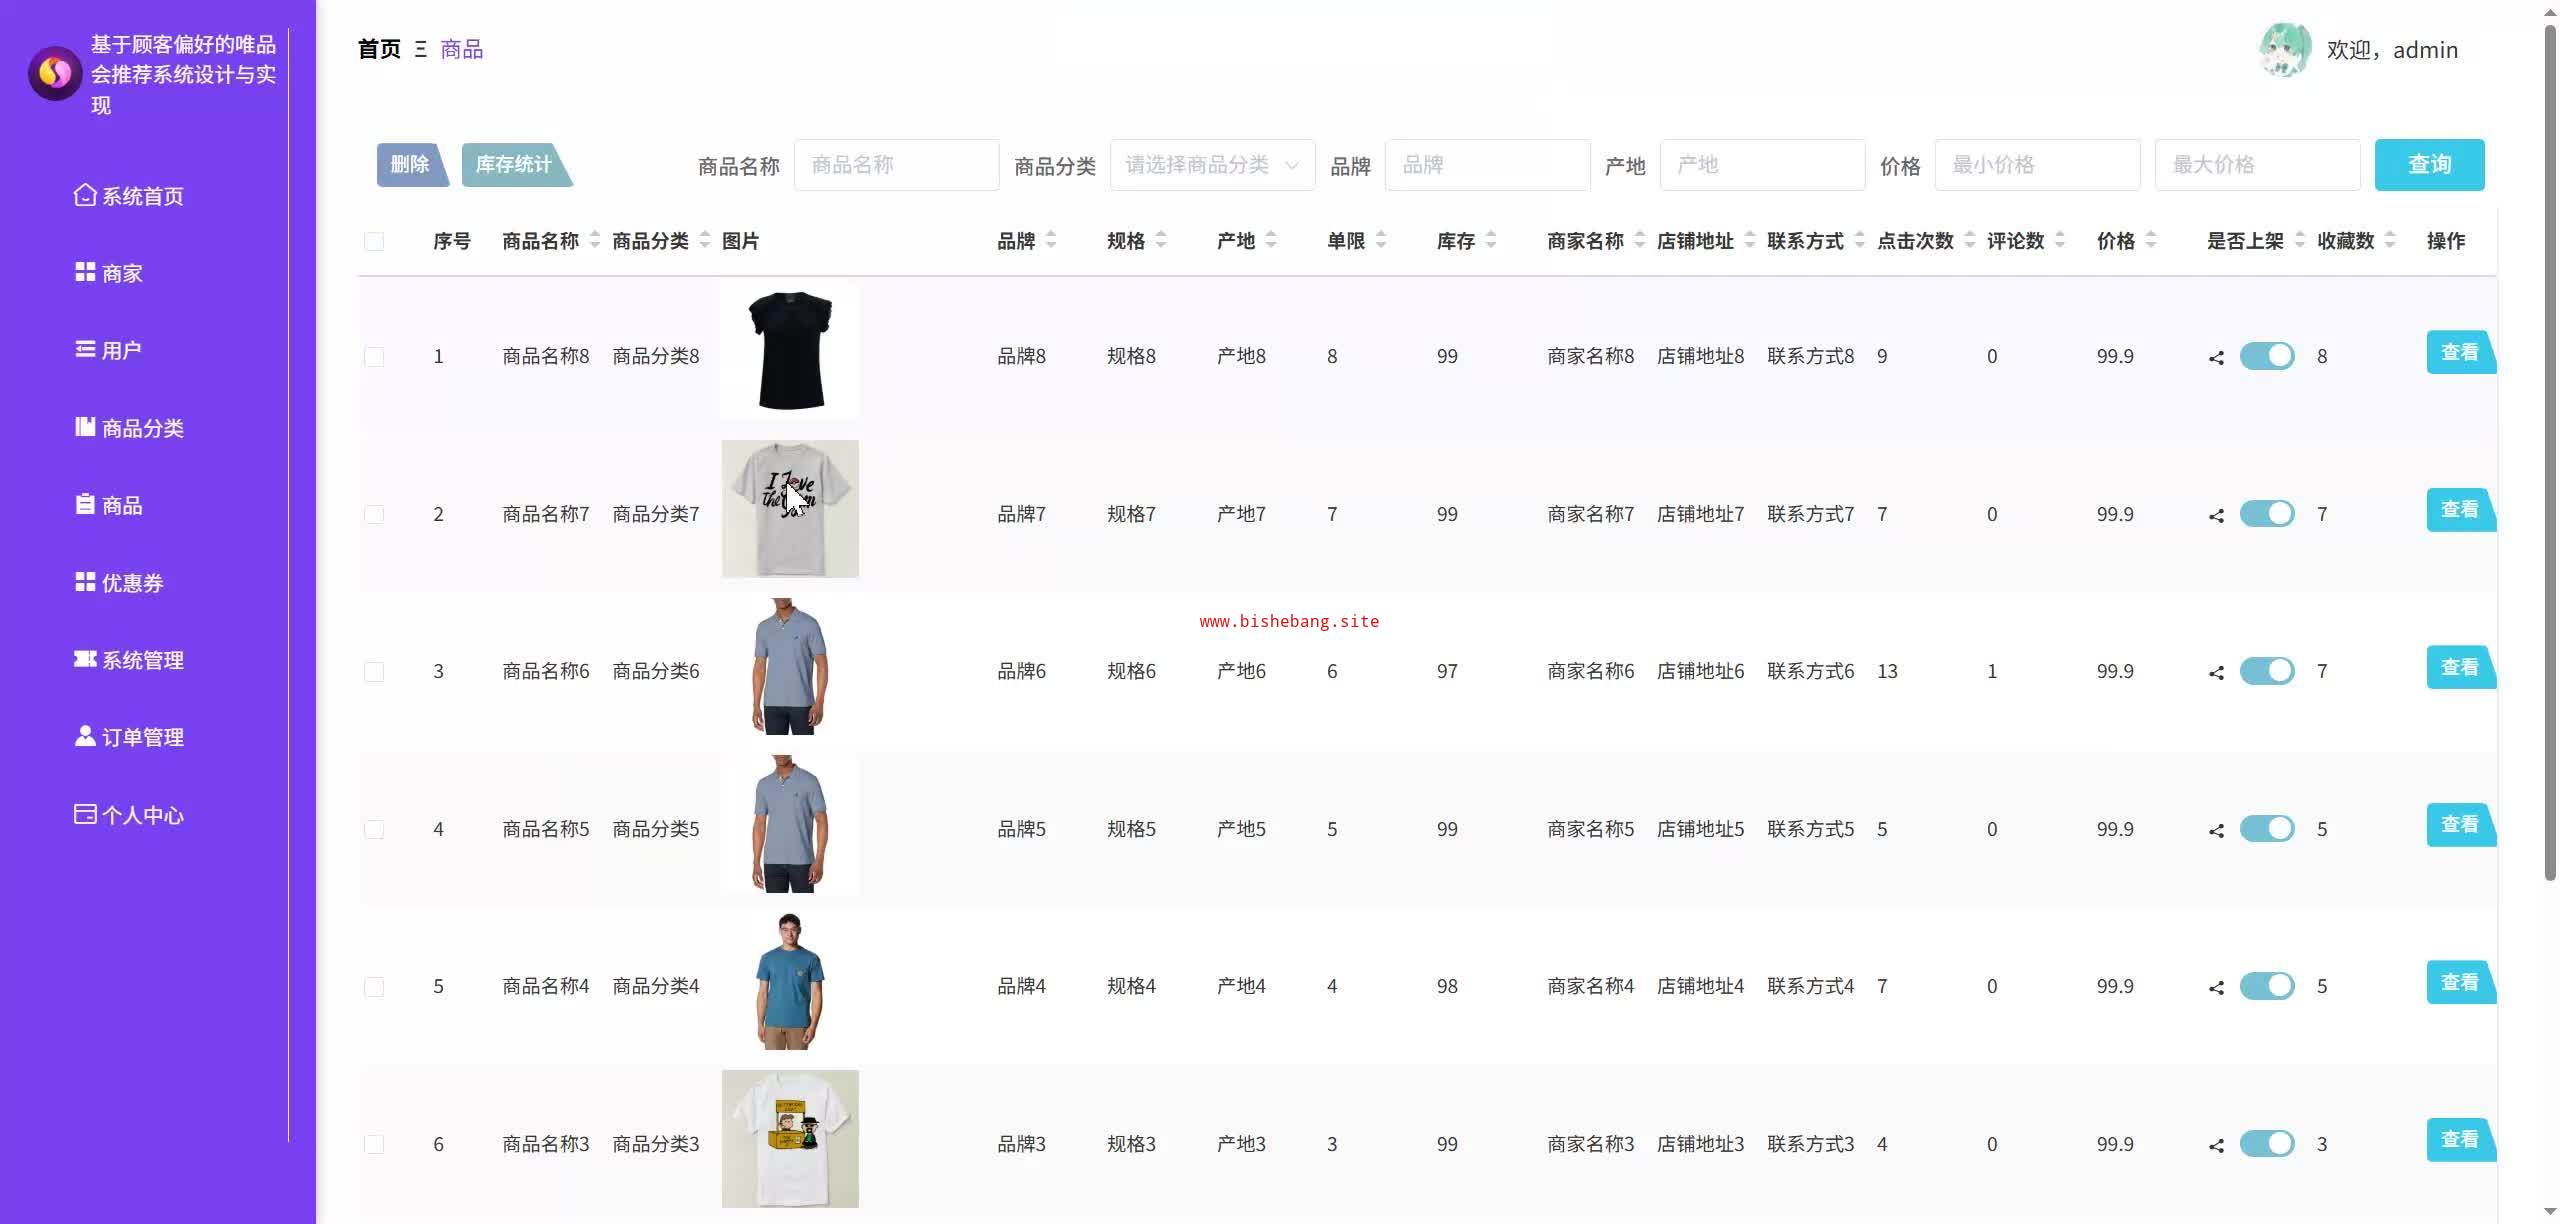Sort by 点击次数 column arrows
The width and height of the screenshot is (2560, 1224).
(x=1969, y=240)
